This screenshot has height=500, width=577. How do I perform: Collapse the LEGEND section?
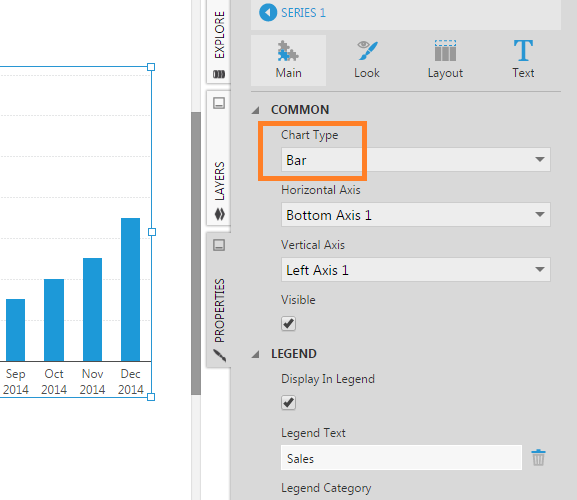point(256,354)
